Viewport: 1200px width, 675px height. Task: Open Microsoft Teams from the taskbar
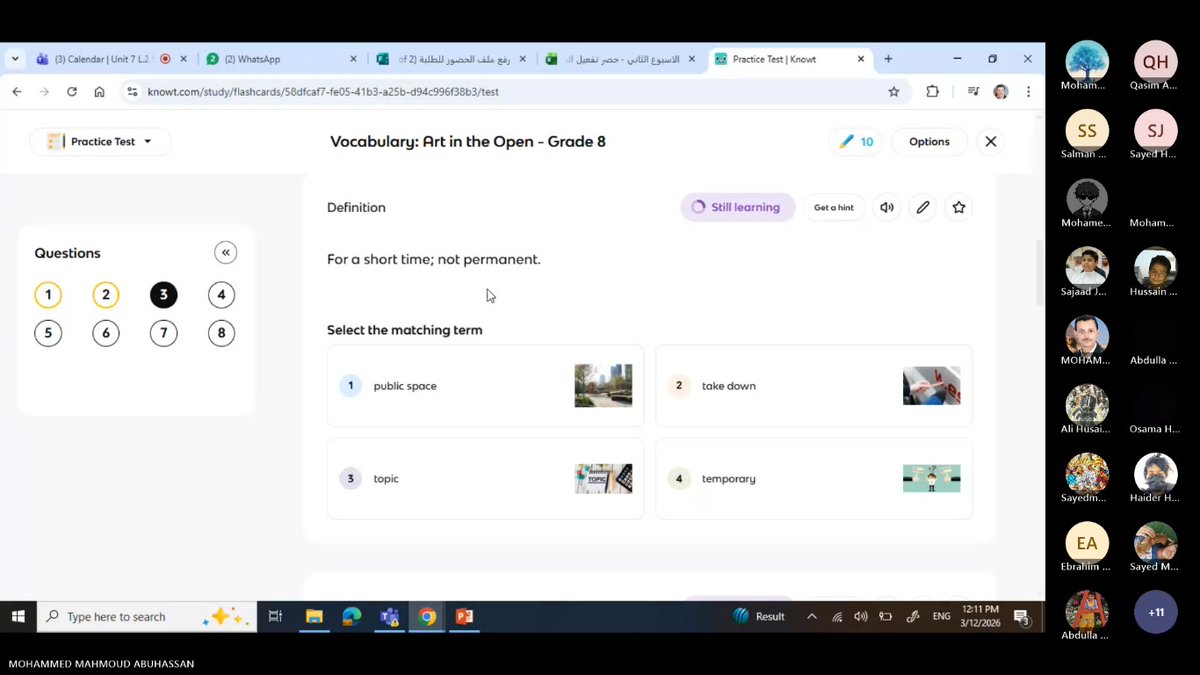point(389,616)
